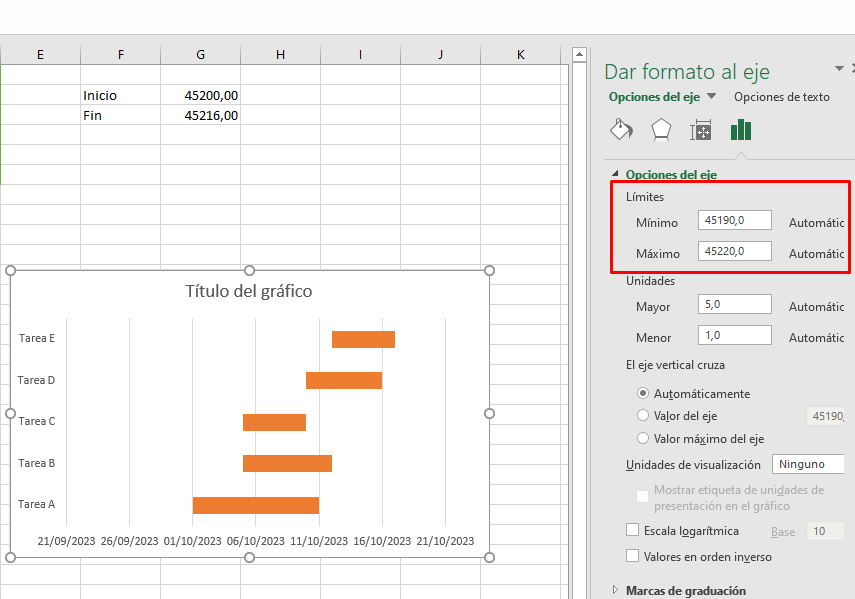
Task: Open the Opciones del eje dropdown arrow
Action: [712, 97]
